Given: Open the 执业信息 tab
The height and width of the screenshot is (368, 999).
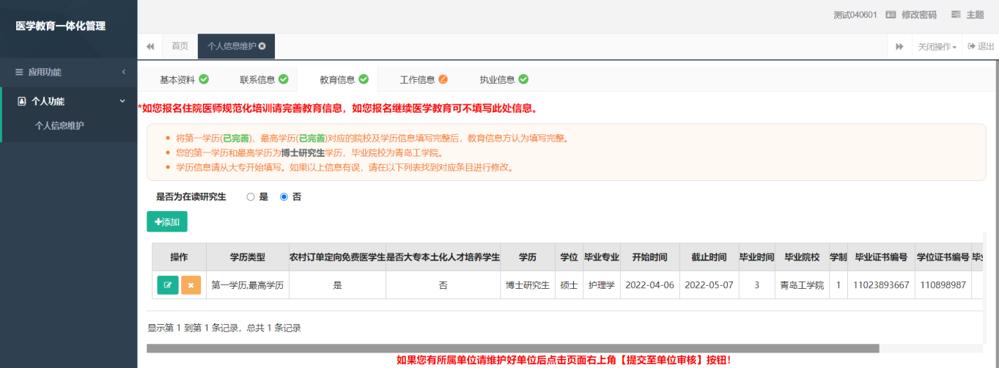Looking at the screenshot, I should click(504, 80).
